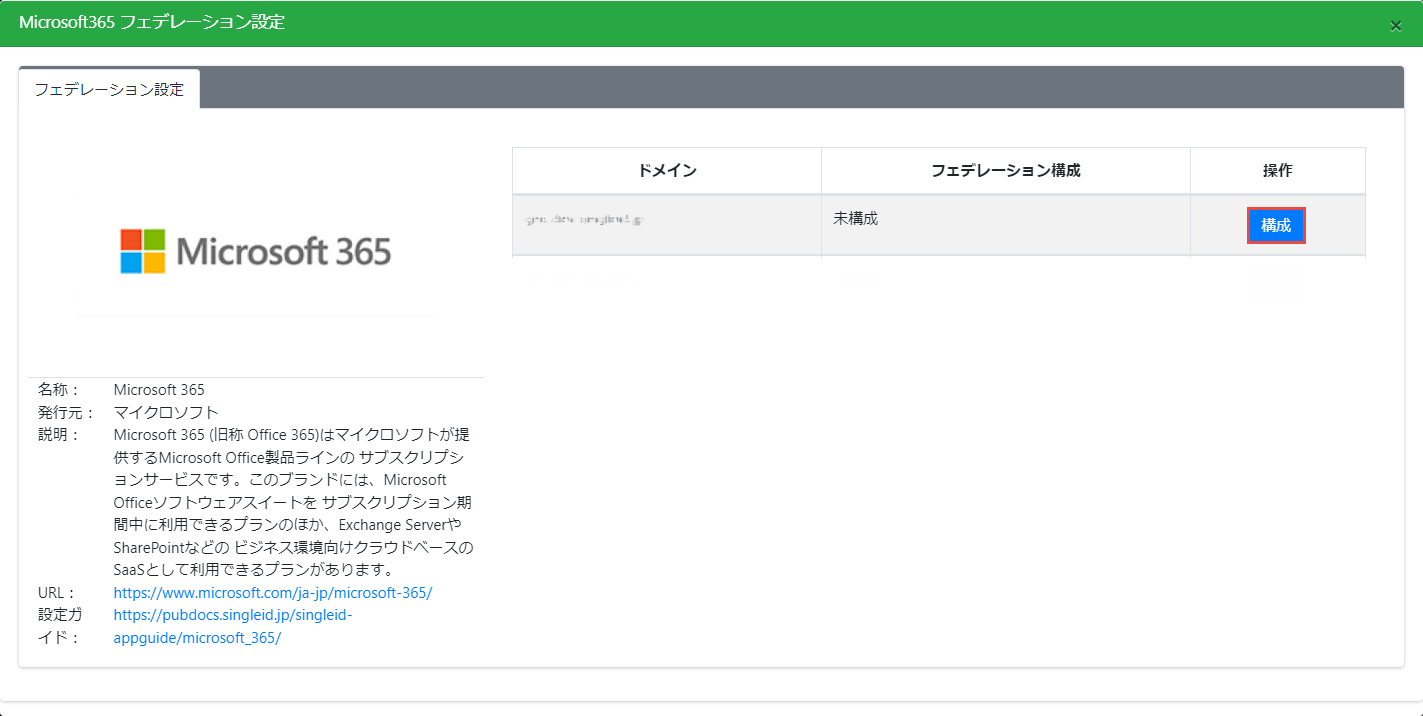Screen dimensions: 1423x716
Task: Select the フェデレーション設定 tab
Action: pyautogui.click(x=109, y=89)
